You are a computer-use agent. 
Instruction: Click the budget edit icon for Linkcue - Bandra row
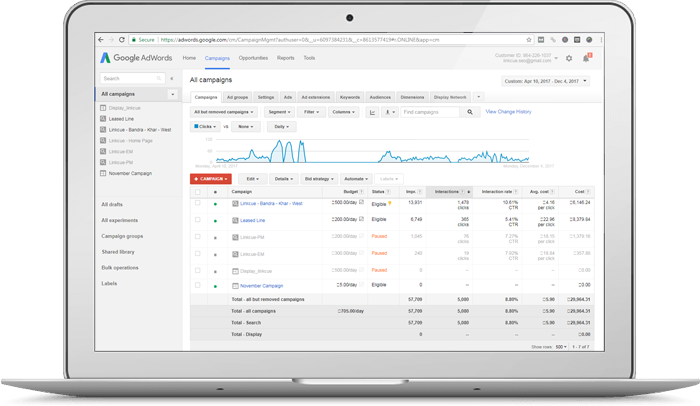(362, 202)
